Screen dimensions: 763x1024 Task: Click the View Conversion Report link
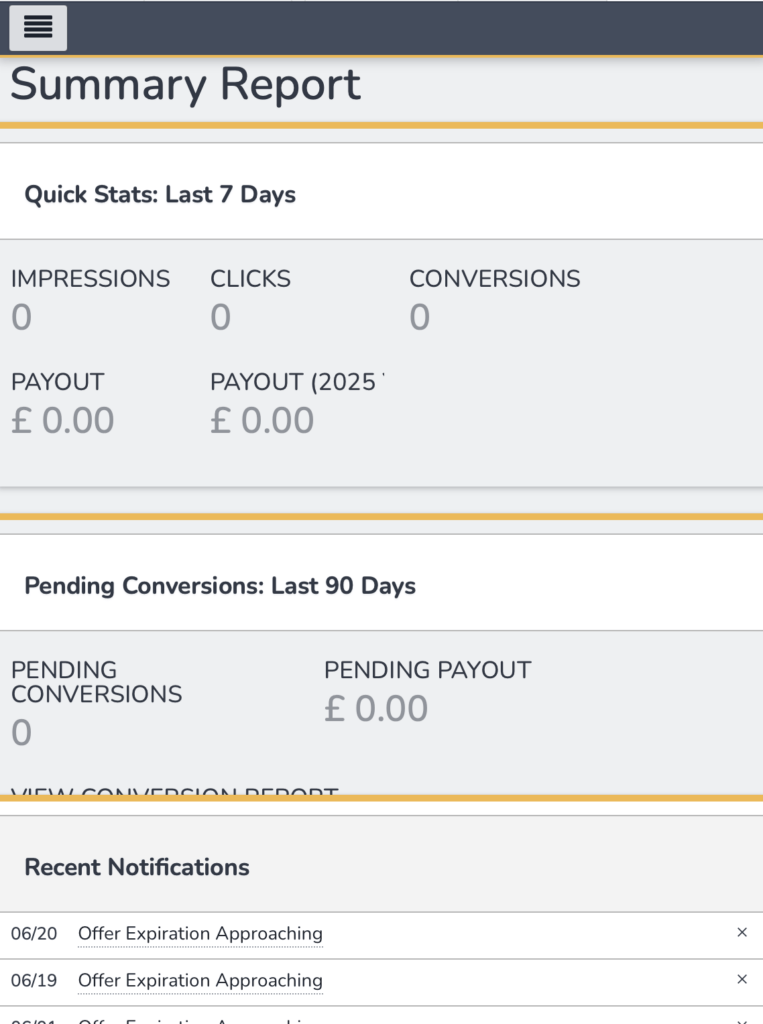pyautogui.click(x=175, y=793)
